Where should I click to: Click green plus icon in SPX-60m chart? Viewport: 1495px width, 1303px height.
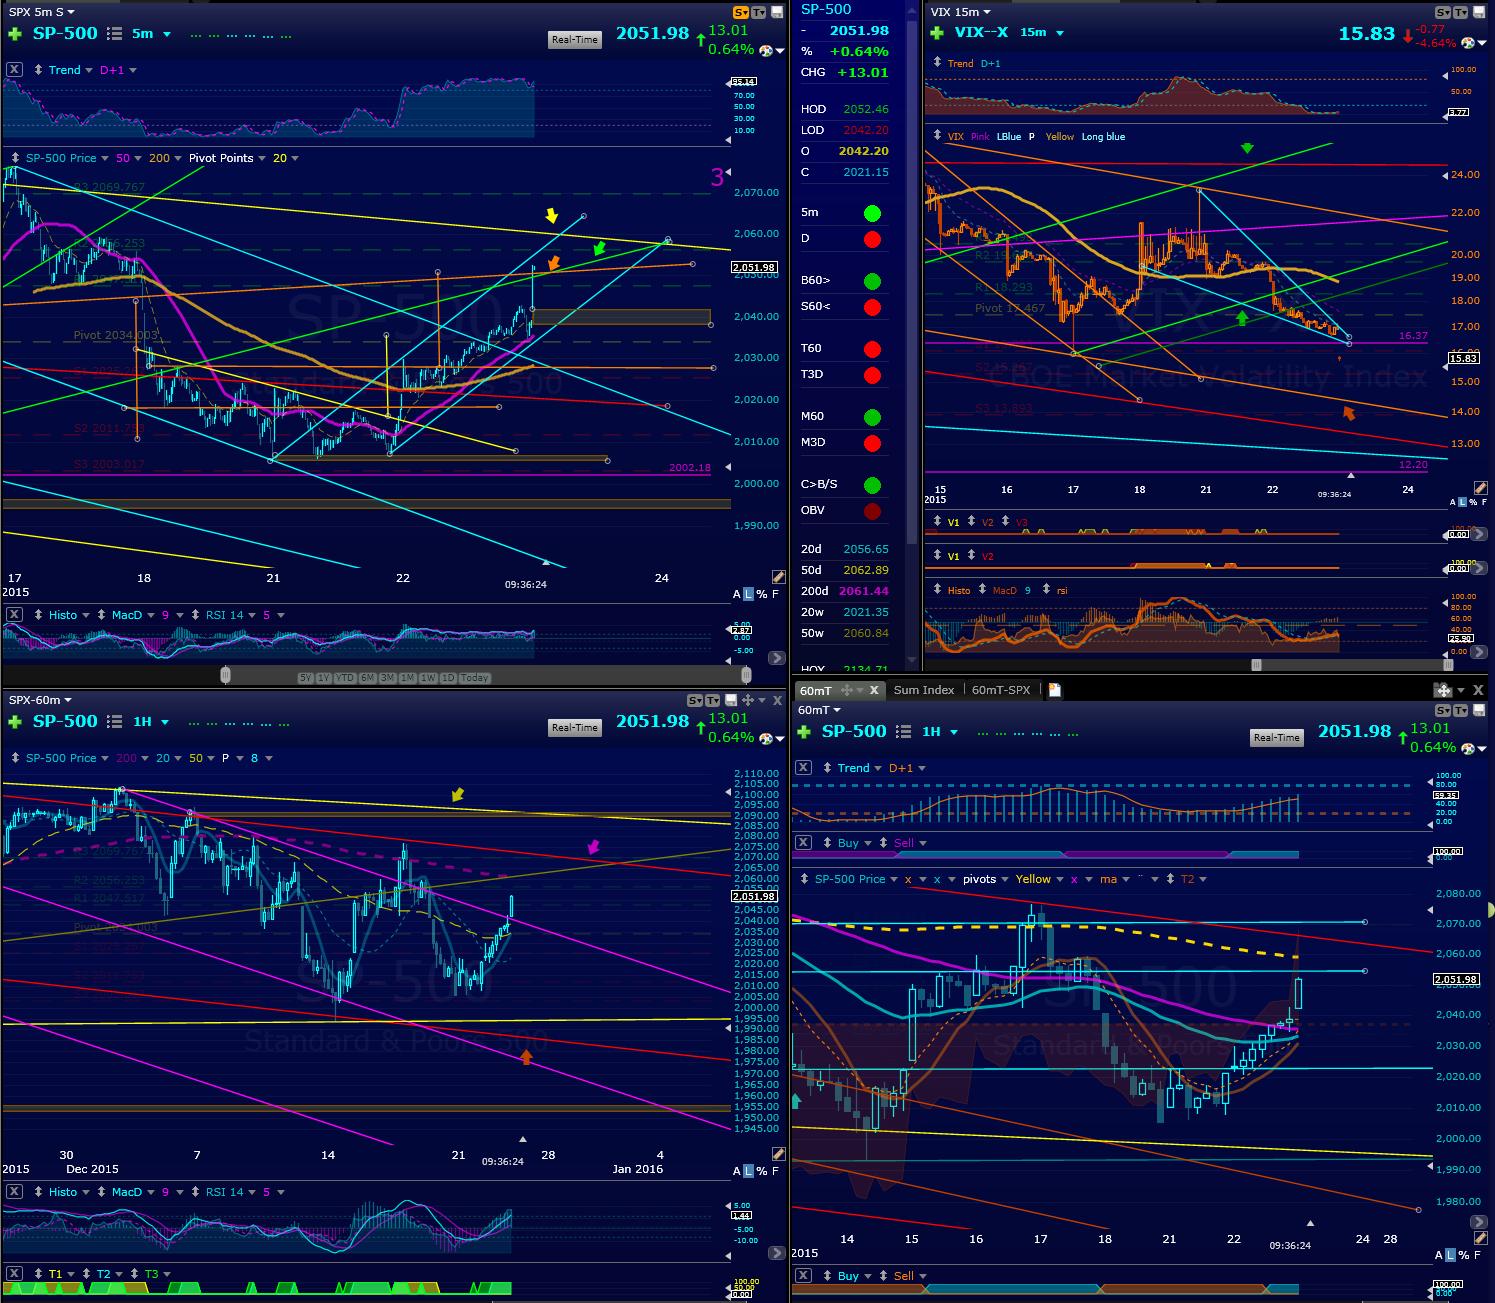pos(15,722)
